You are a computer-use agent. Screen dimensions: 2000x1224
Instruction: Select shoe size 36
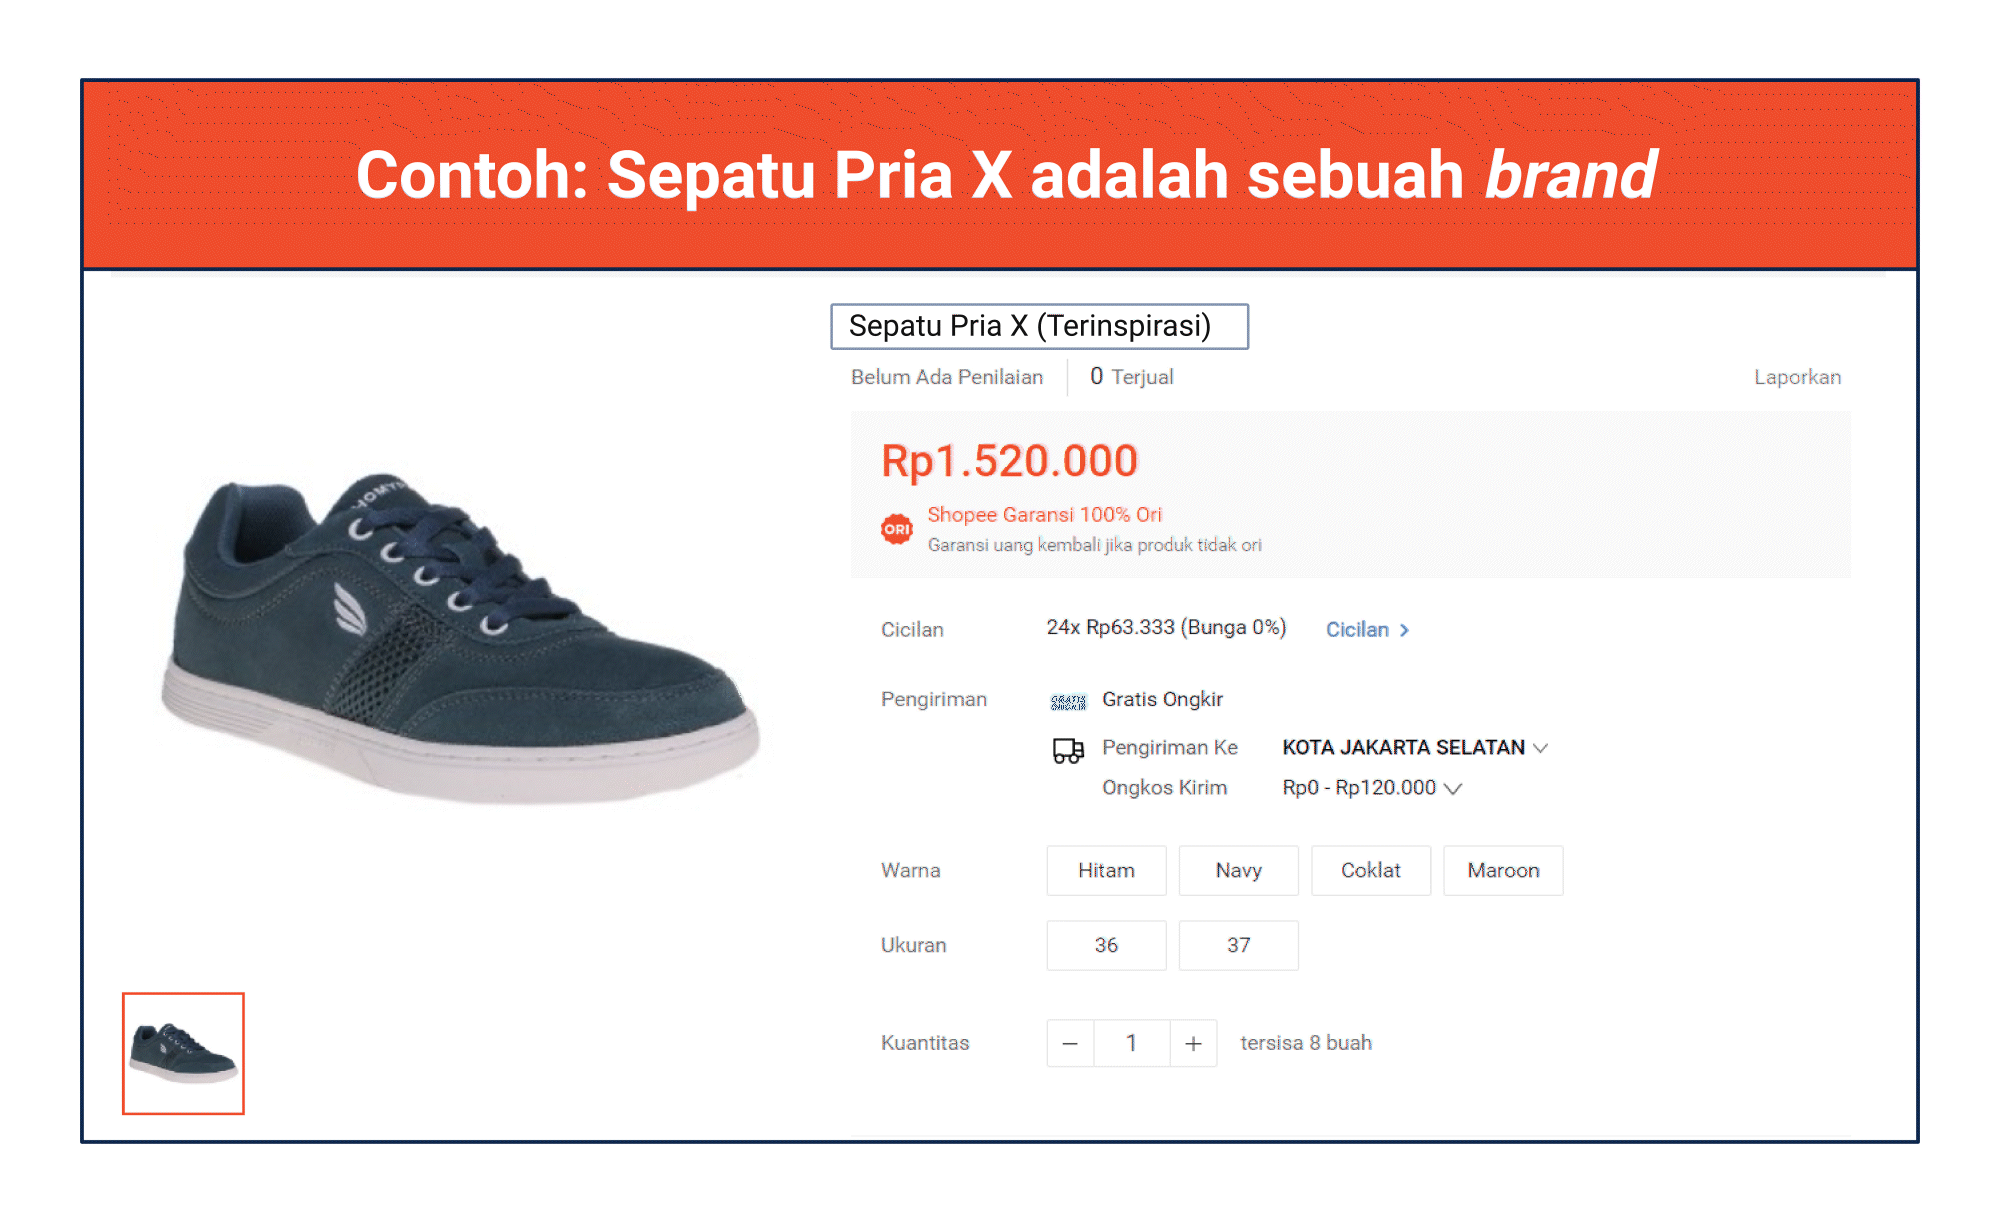point(1106,946)
